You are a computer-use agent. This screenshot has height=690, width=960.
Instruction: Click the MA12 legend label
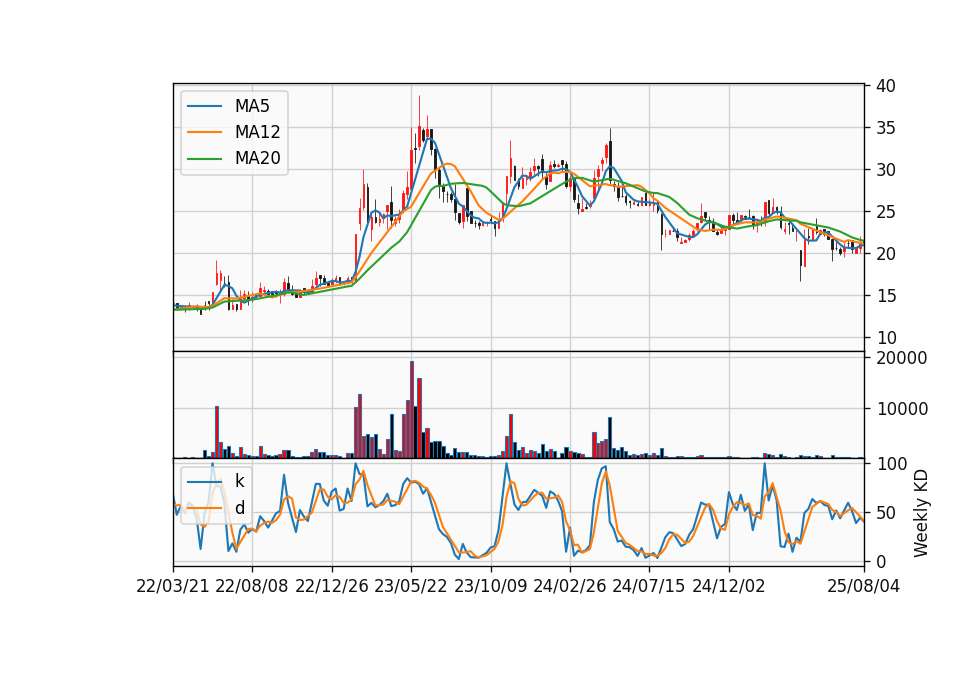(257, 132)
